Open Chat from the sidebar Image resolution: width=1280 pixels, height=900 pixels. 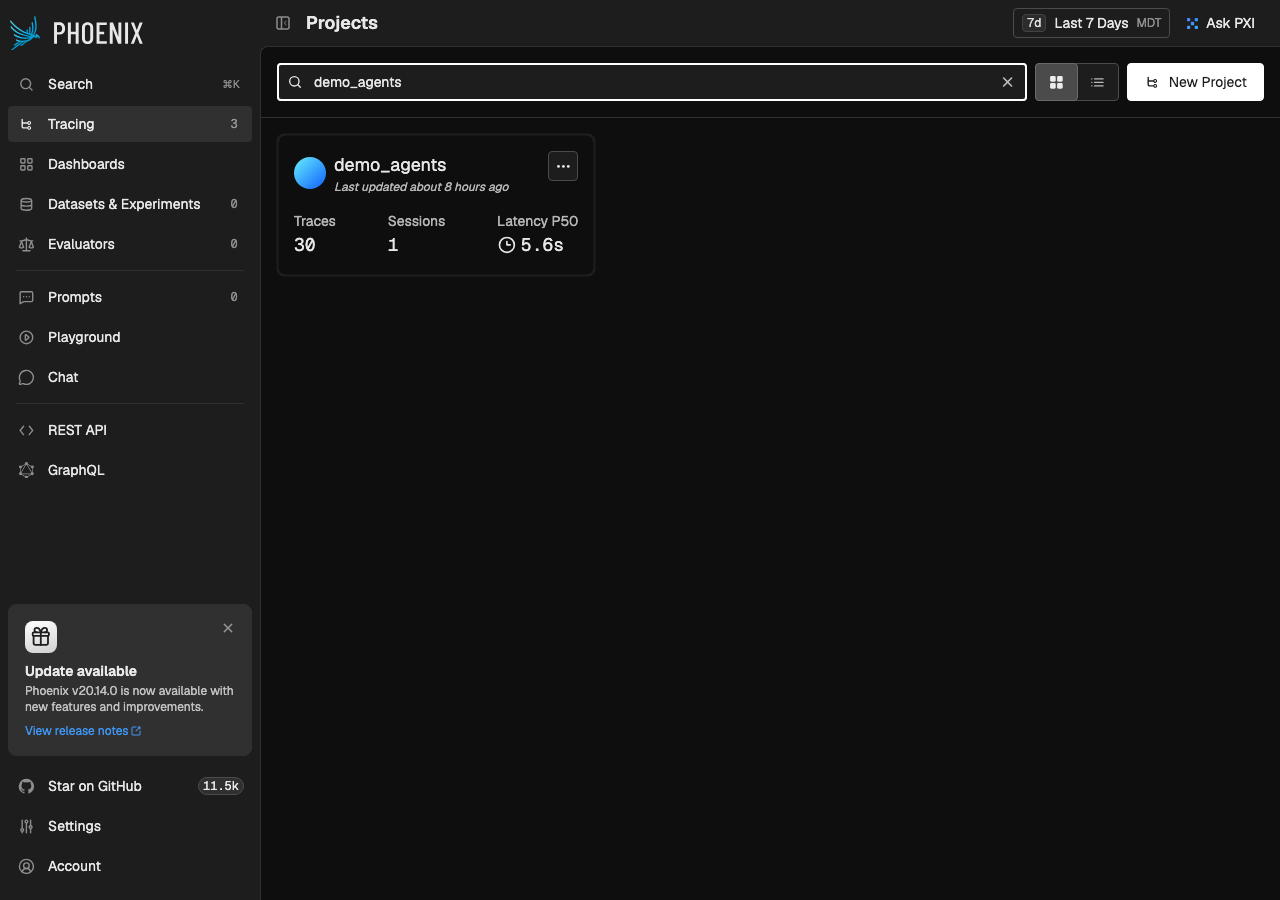(x=130, y=377)
